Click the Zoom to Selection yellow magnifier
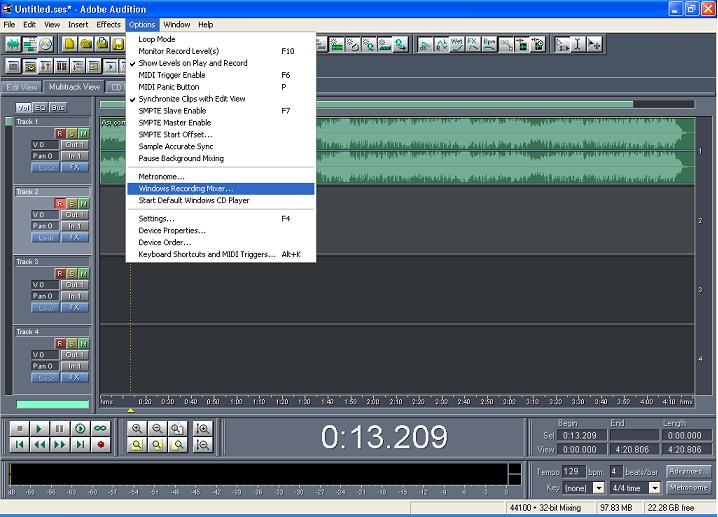This screenshot has width=718, height=517. 137,444
